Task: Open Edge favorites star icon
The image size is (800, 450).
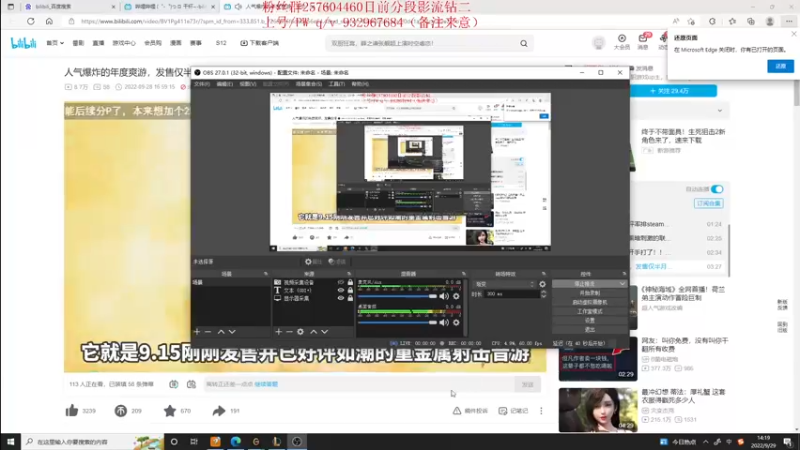Action: point(733,21)
